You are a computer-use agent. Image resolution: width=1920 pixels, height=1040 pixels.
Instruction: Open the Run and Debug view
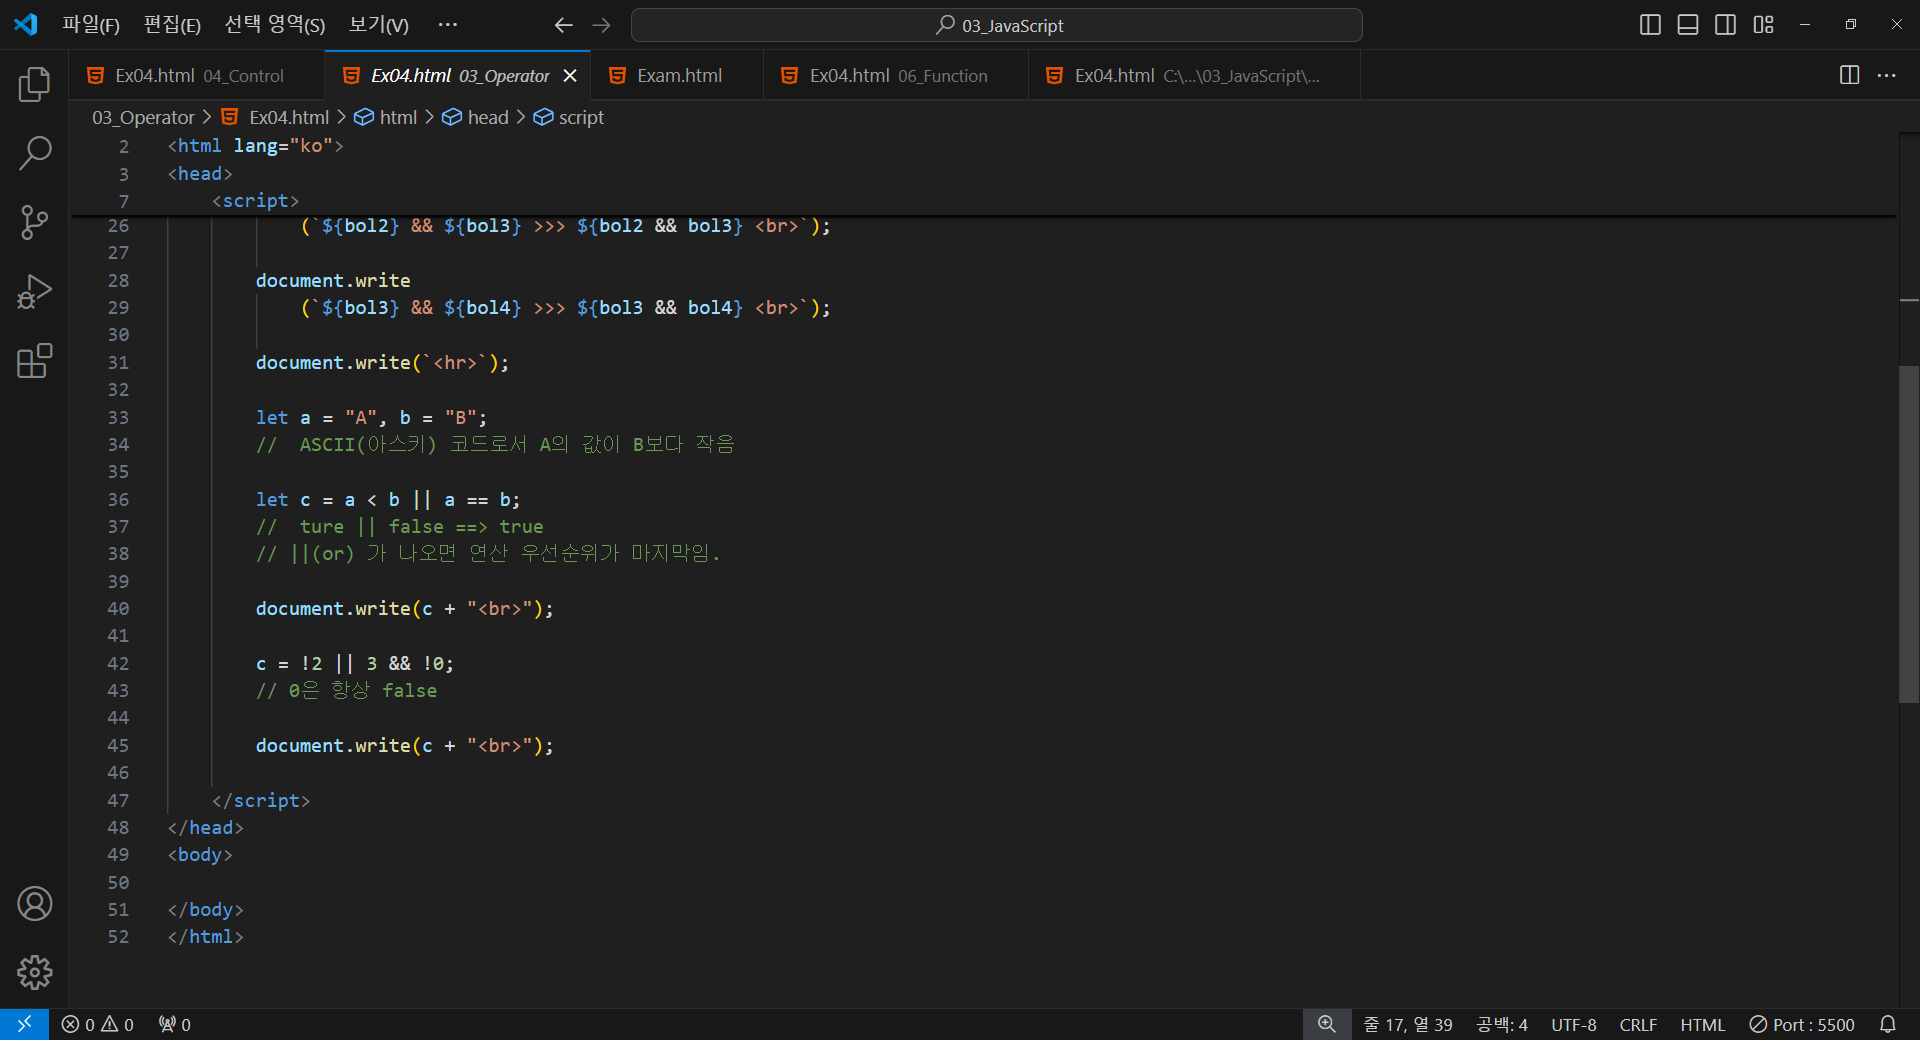(34, 291)
